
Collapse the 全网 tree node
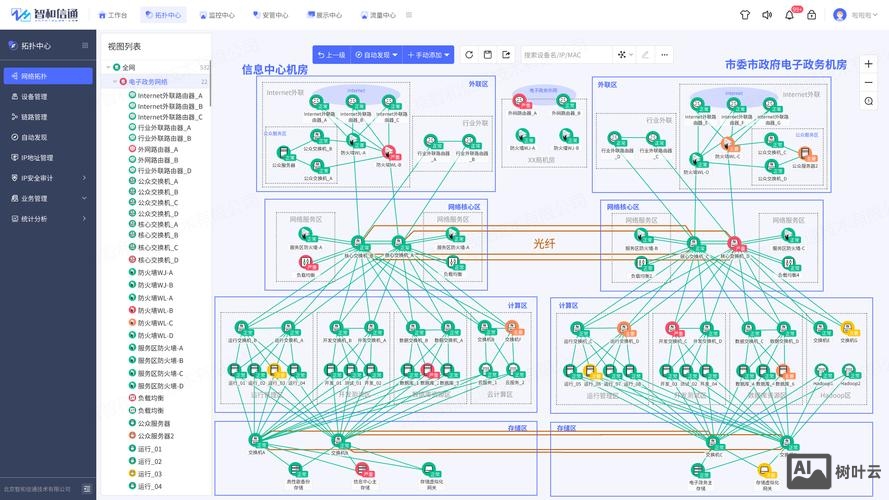pos(107,68)
